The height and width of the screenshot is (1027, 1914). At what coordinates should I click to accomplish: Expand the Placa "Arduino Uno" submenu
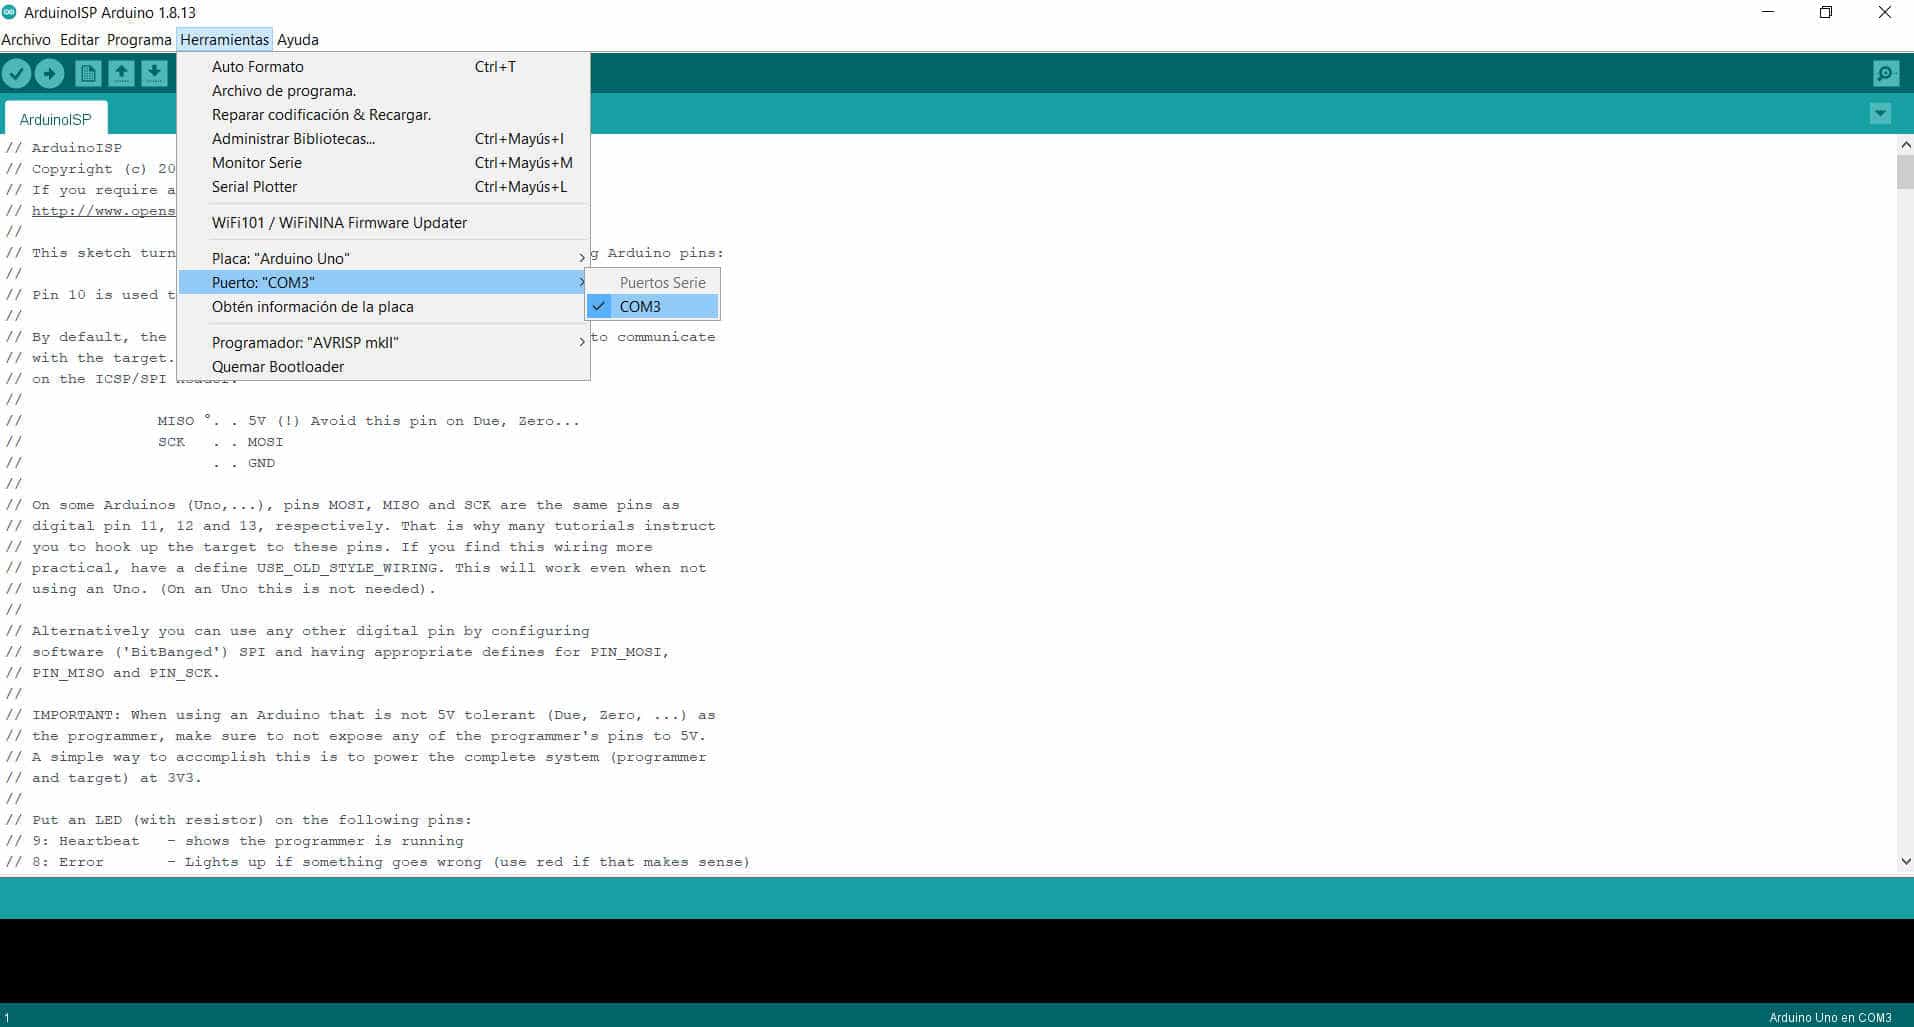[x=384, y=258]
